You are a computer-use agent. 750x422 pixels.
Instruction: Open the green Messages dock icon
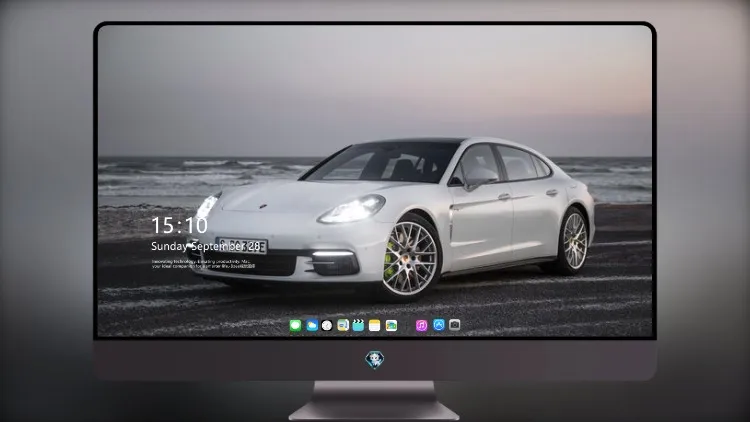296,326
